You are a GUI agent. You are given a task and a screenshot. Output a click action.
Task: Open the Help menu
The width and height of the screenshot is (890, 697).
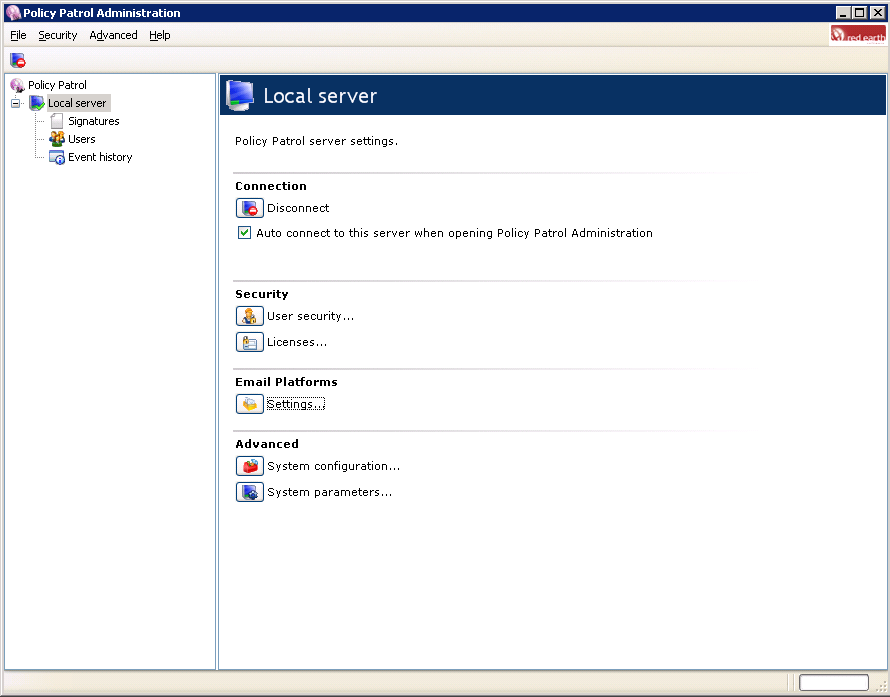(x=159, y=35)
